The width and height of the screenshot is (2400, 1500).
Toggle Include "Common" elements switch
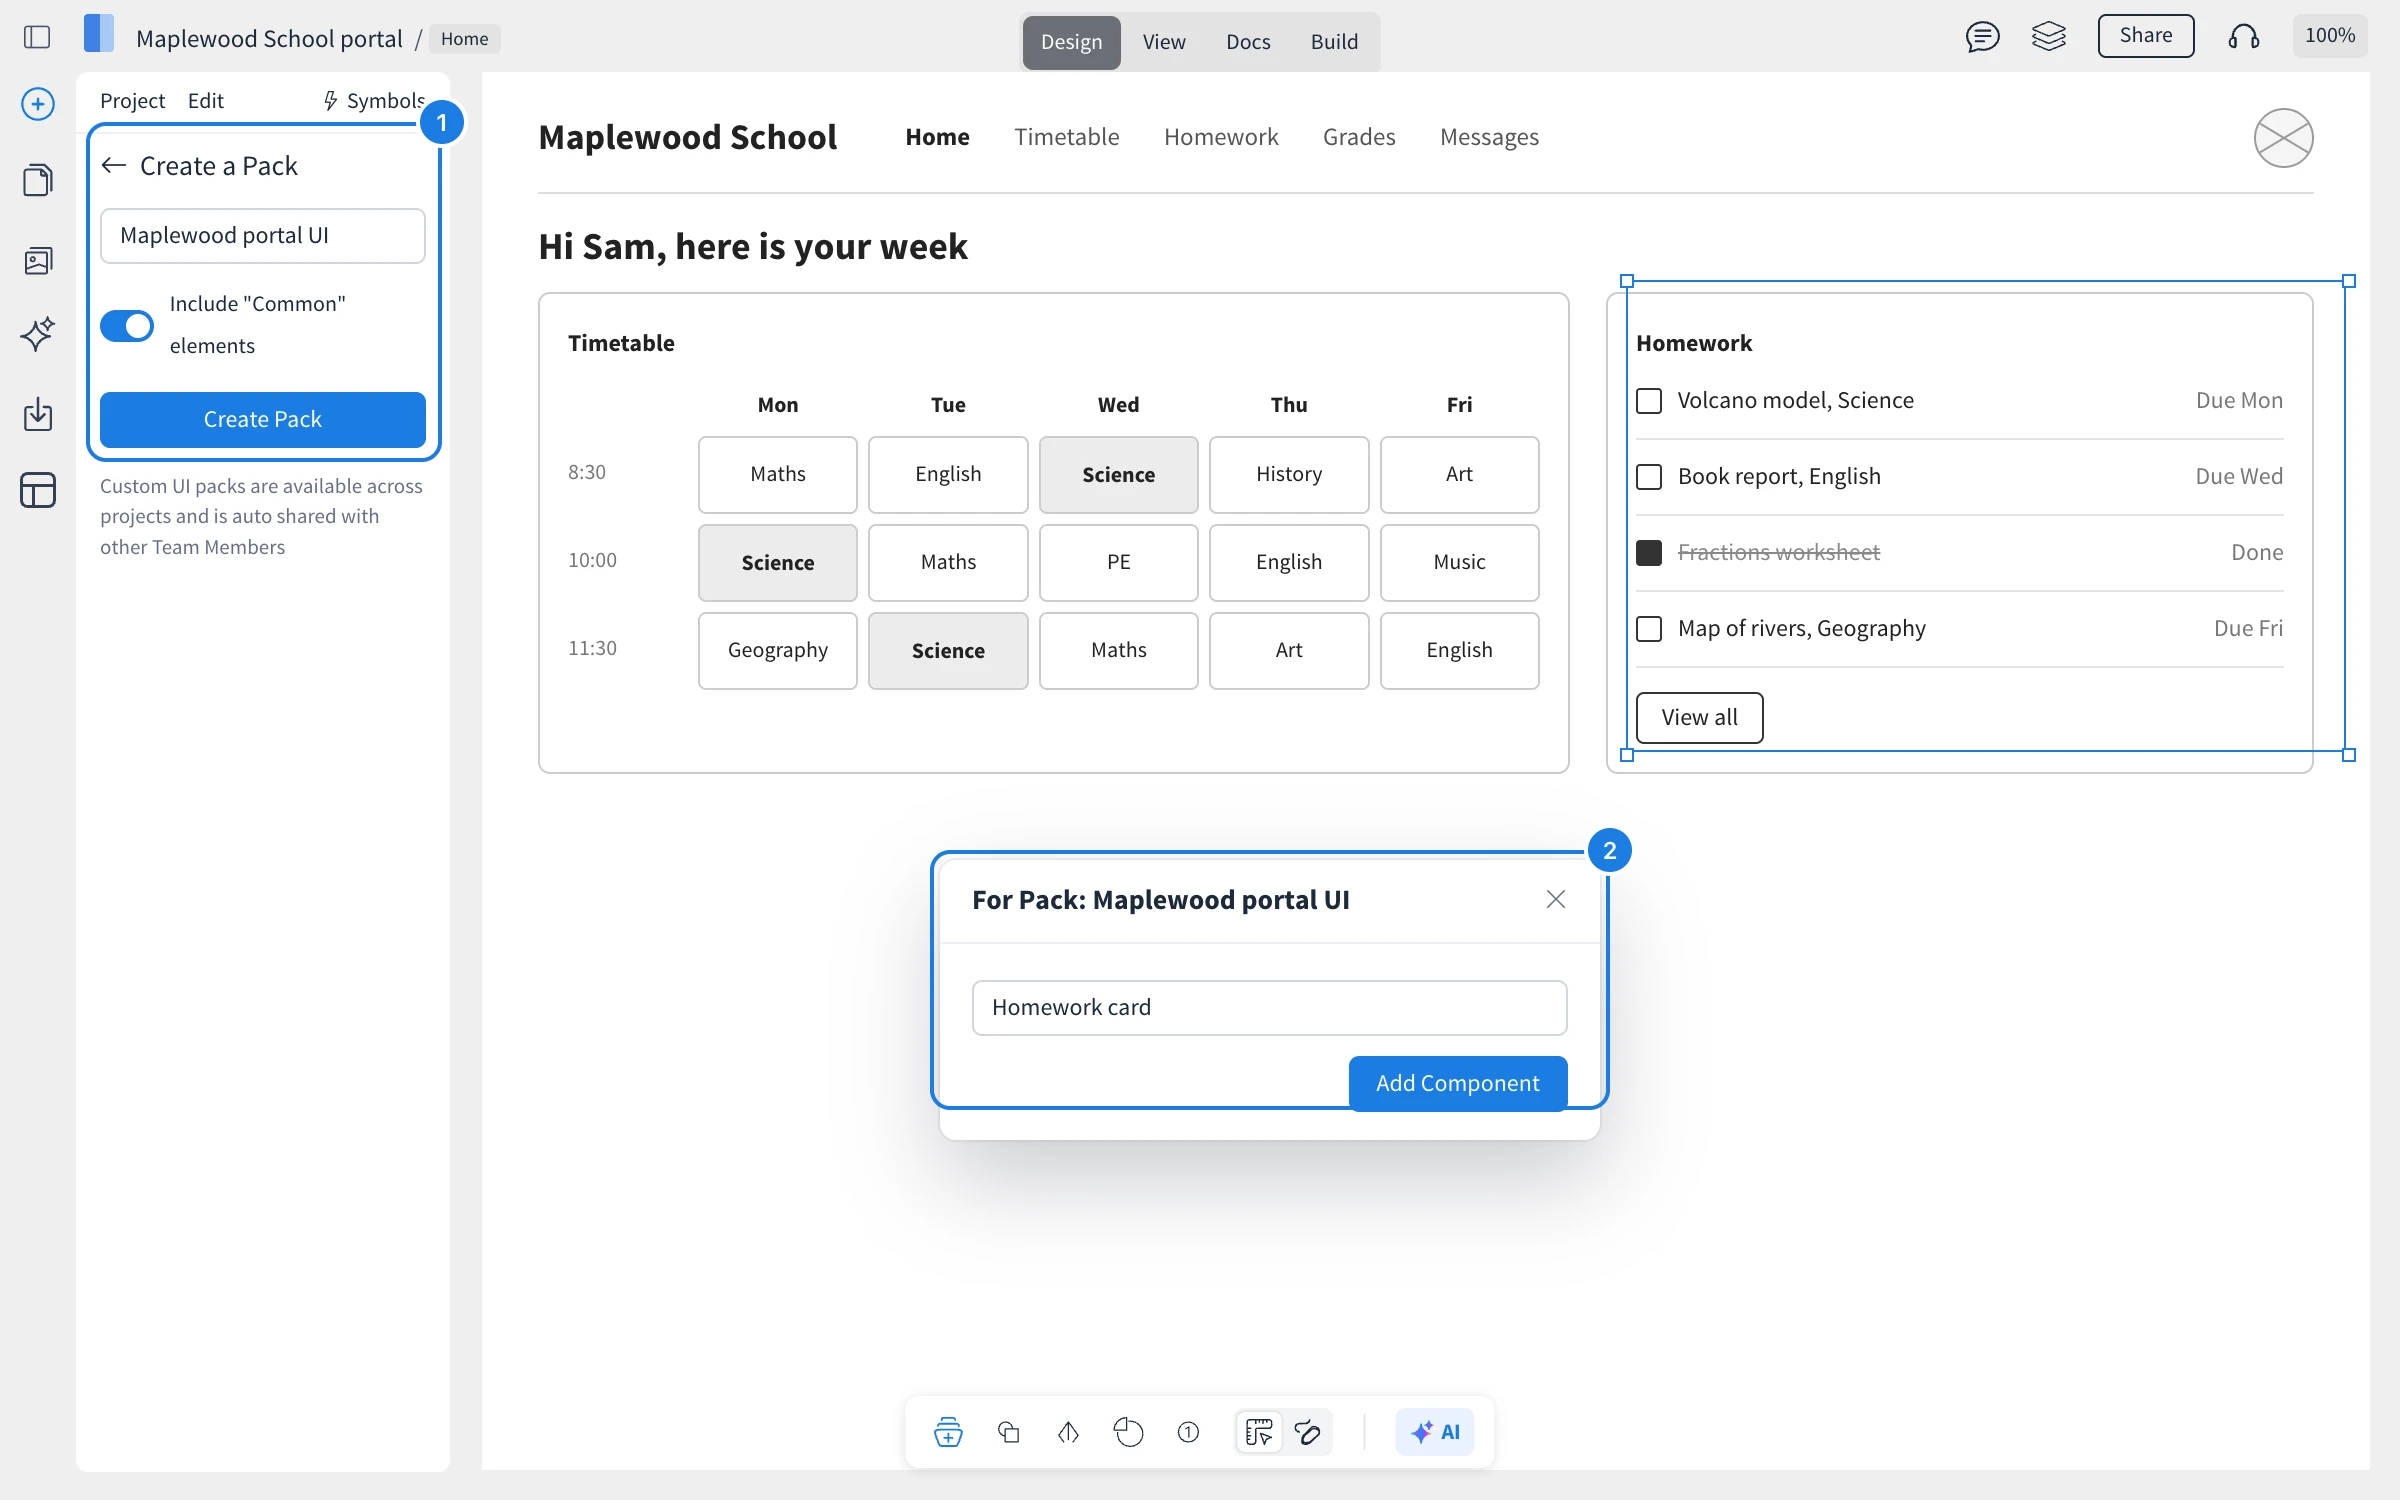pyautogui.click(x=127, y=325)
